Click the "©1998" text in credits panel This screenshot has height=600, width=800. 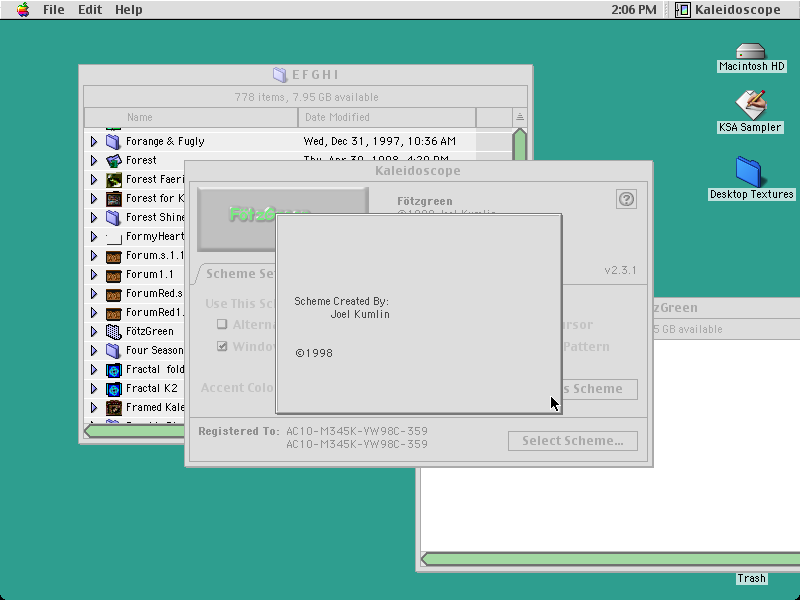click(x=314, y=353)
